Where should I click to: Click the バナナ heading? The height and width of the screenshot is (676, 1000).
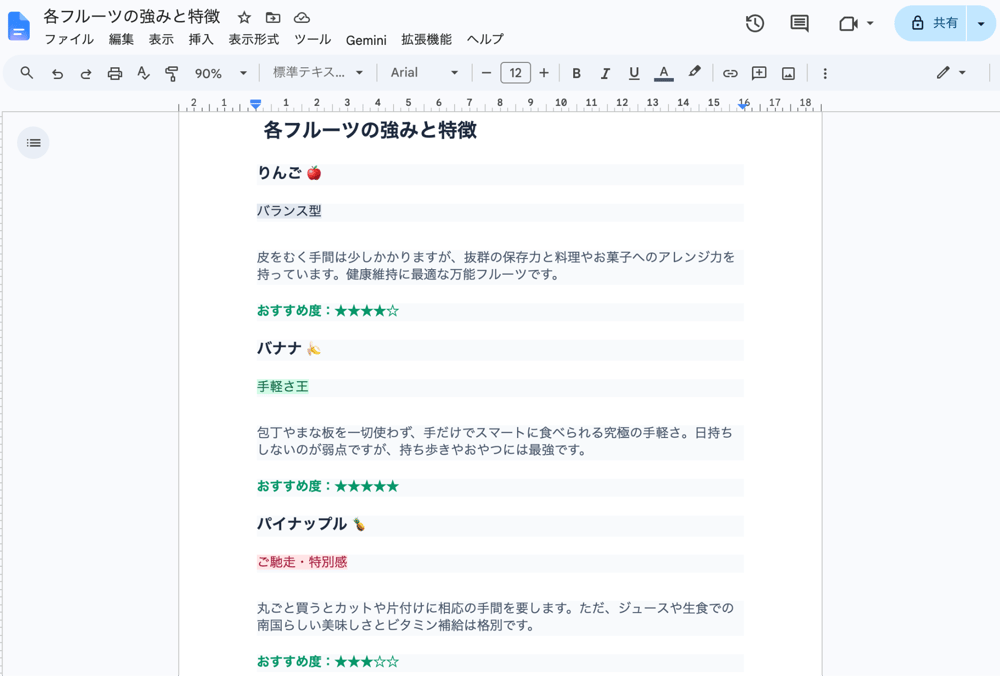289,349
